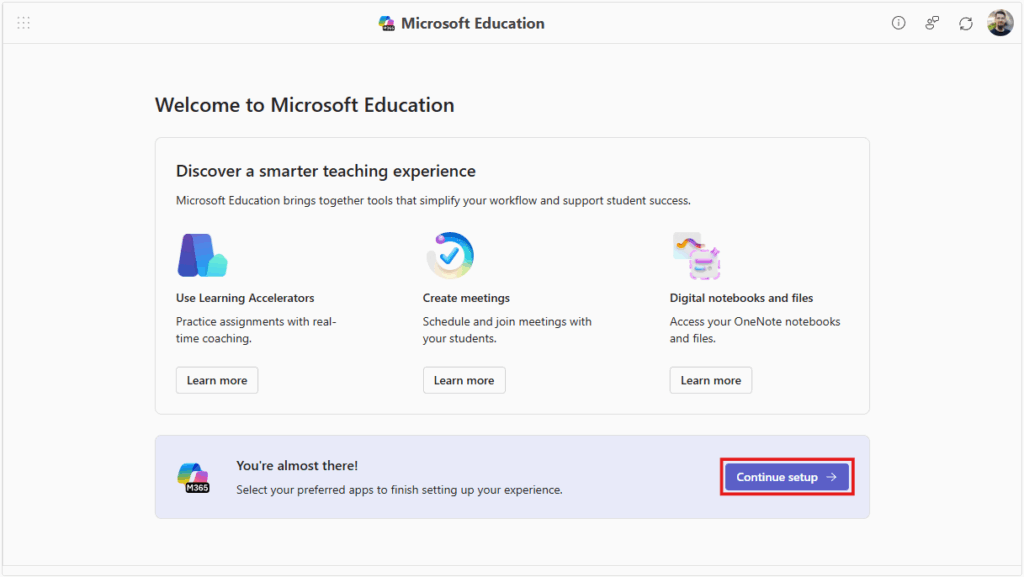
Task: Click the 'Welcome to Microsoft Education' heading
Action: point(304,105)
